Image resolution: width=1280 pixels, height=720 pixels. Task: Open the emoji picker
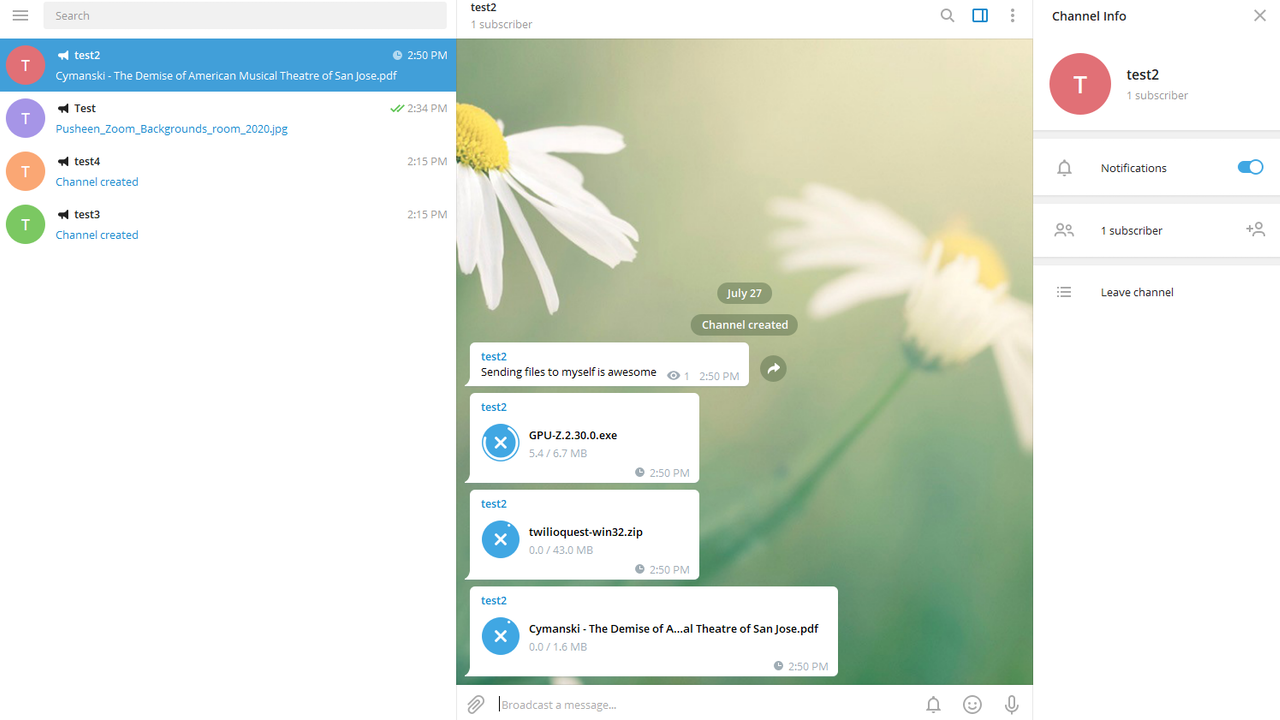coord(972,705)
